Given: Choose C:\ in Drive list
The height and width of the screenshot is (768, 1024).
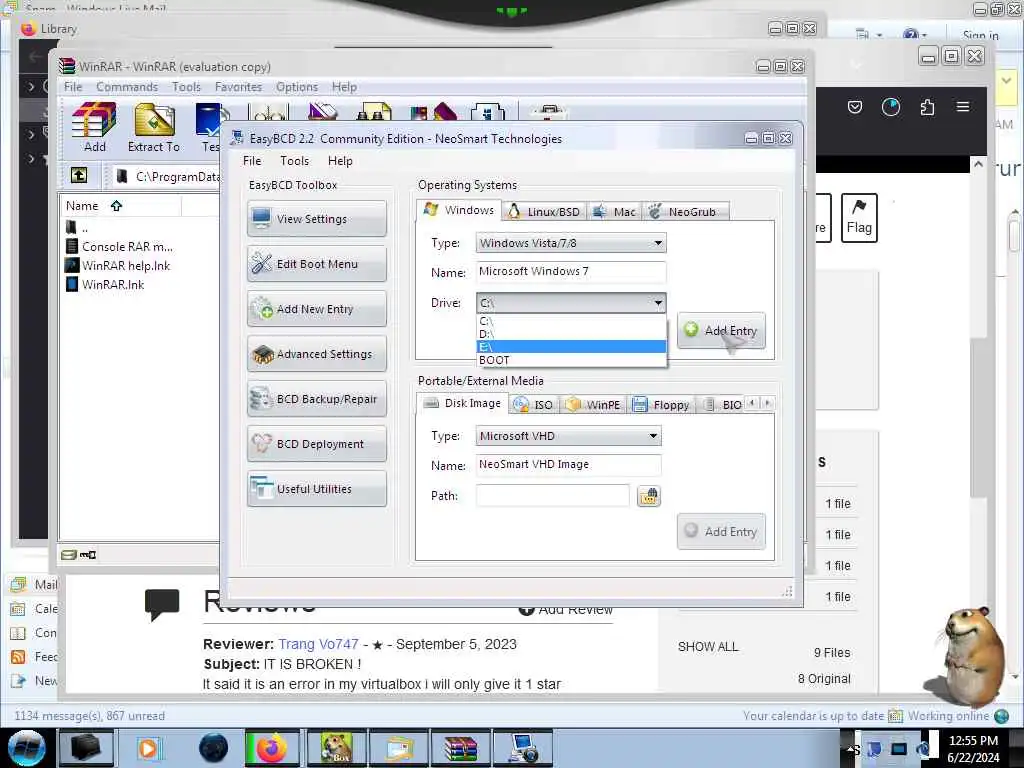Looking at the screenshot, I should tap(571, 321).
